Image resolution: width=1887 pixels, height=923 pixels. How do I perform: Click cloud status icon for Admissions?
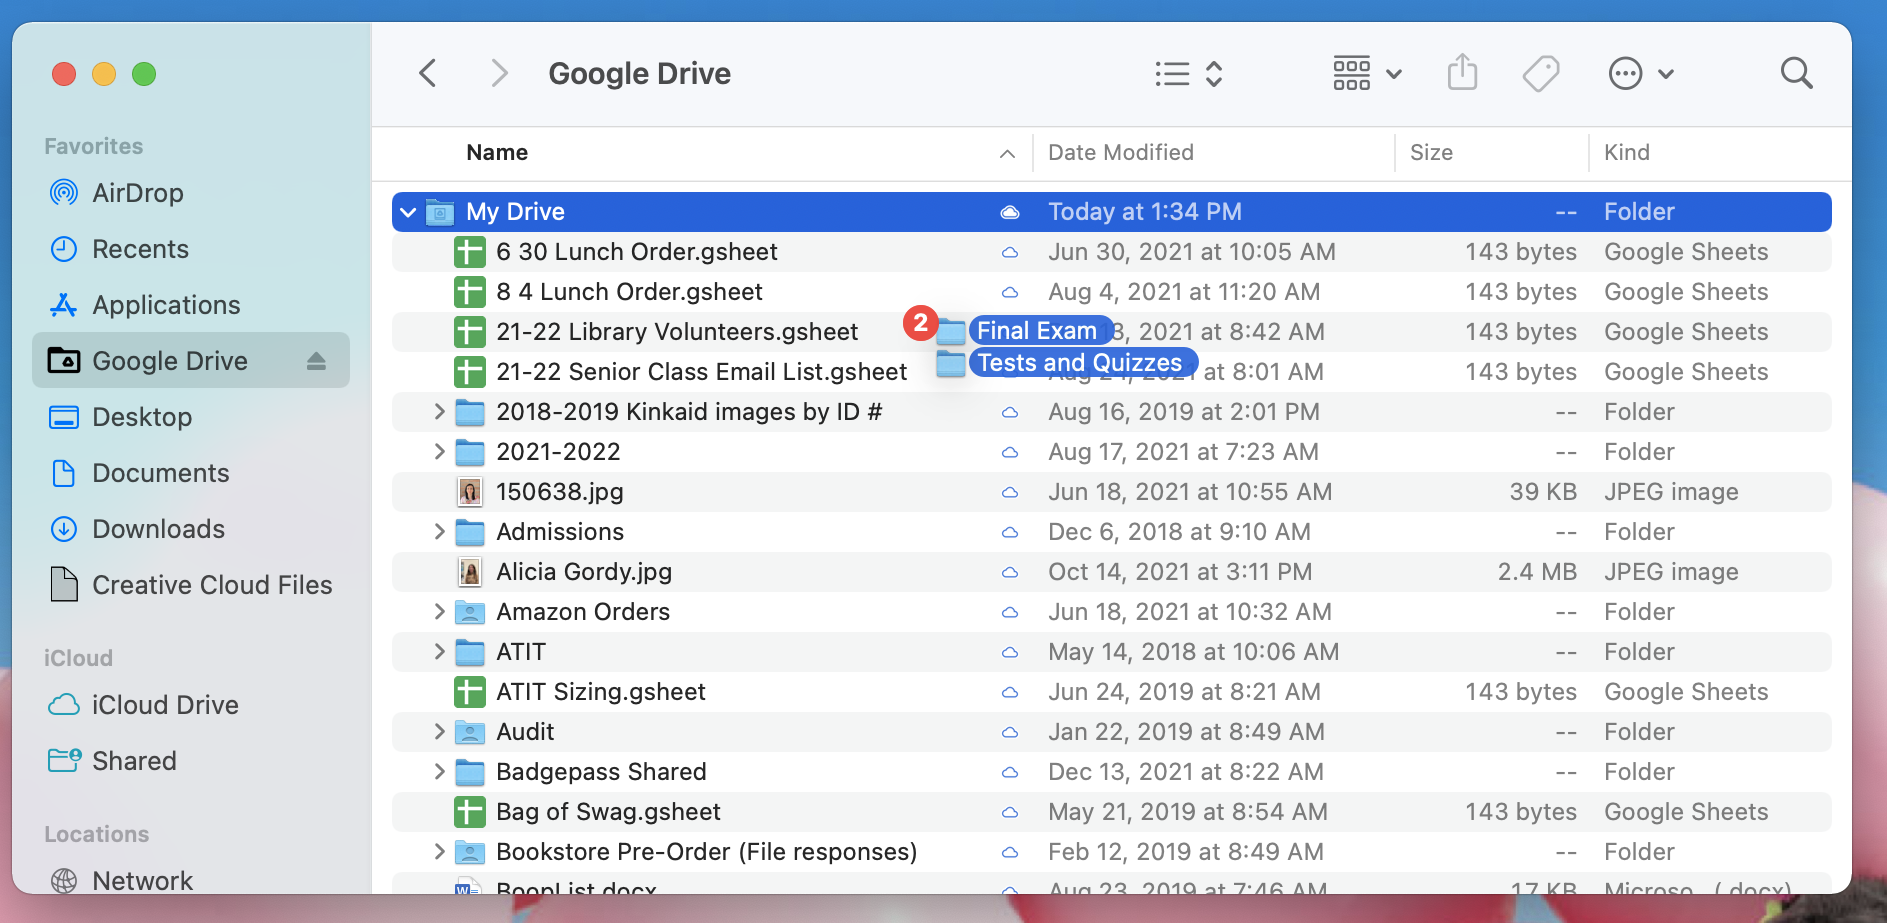point(1010,532)
